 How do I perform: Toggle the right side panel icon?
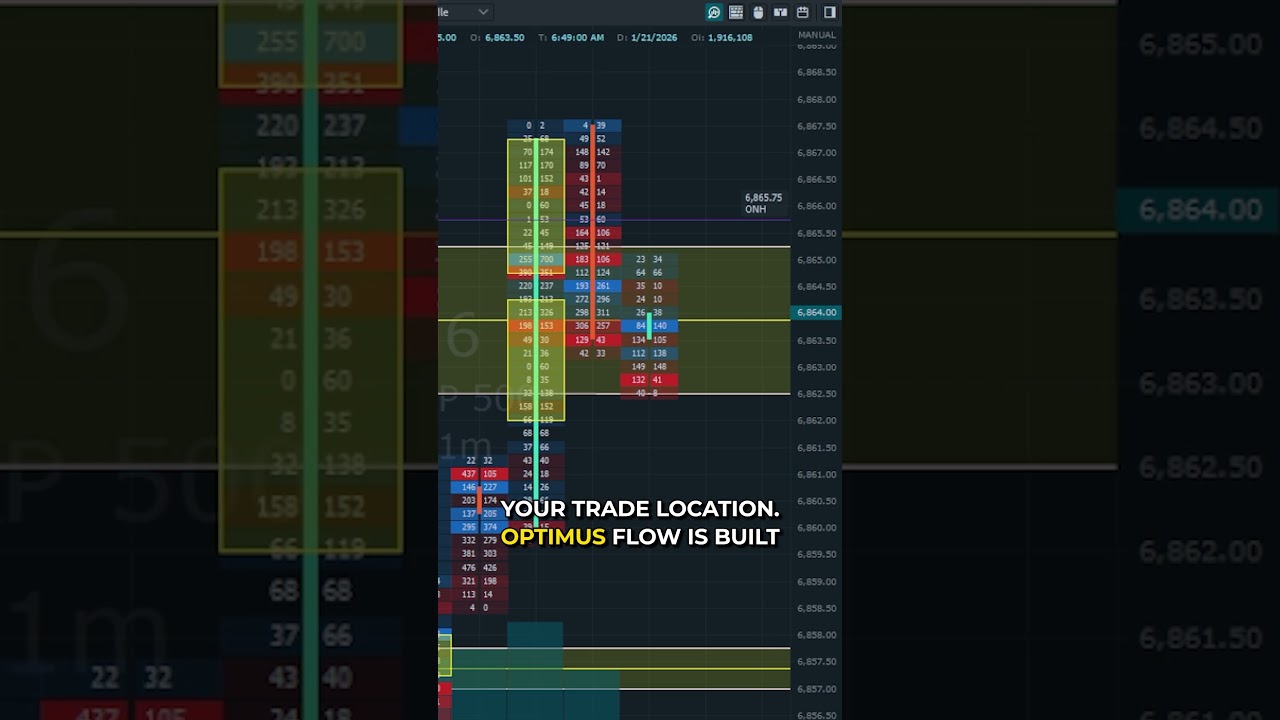tap(829, 12)
